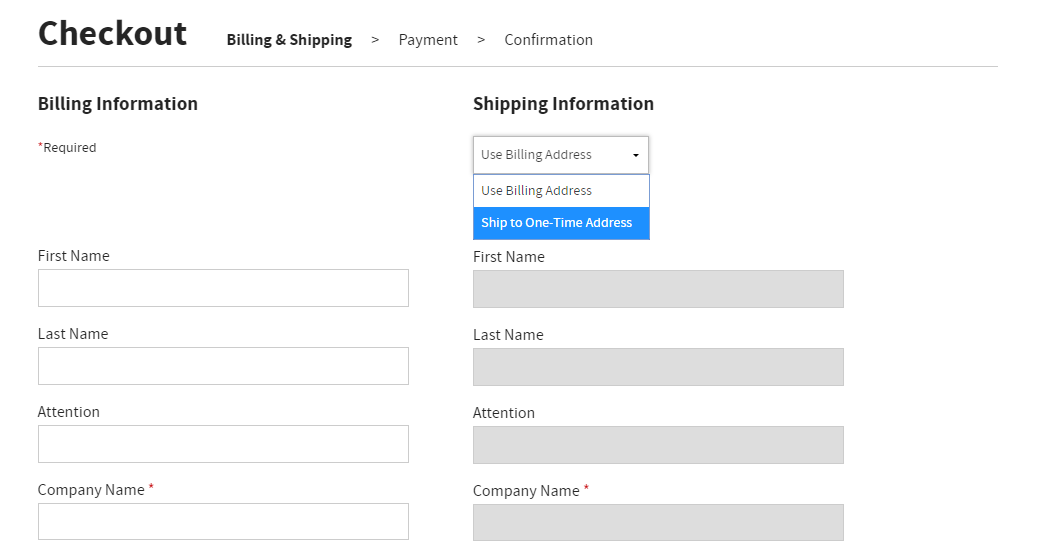Viewport: 1037px width, 550px height.
Task: Focus the billing First Name field
Action: coord(223,288)
